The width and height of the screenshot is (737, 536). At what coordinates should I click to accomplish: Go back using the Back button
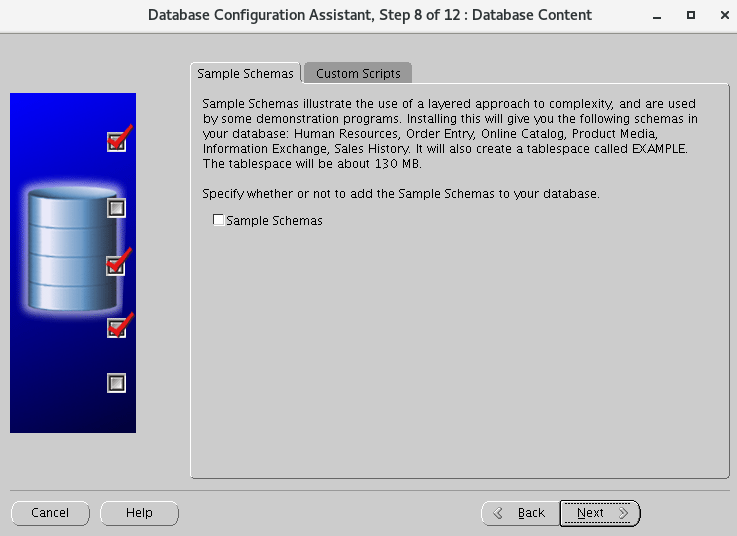tap(520, 512)
